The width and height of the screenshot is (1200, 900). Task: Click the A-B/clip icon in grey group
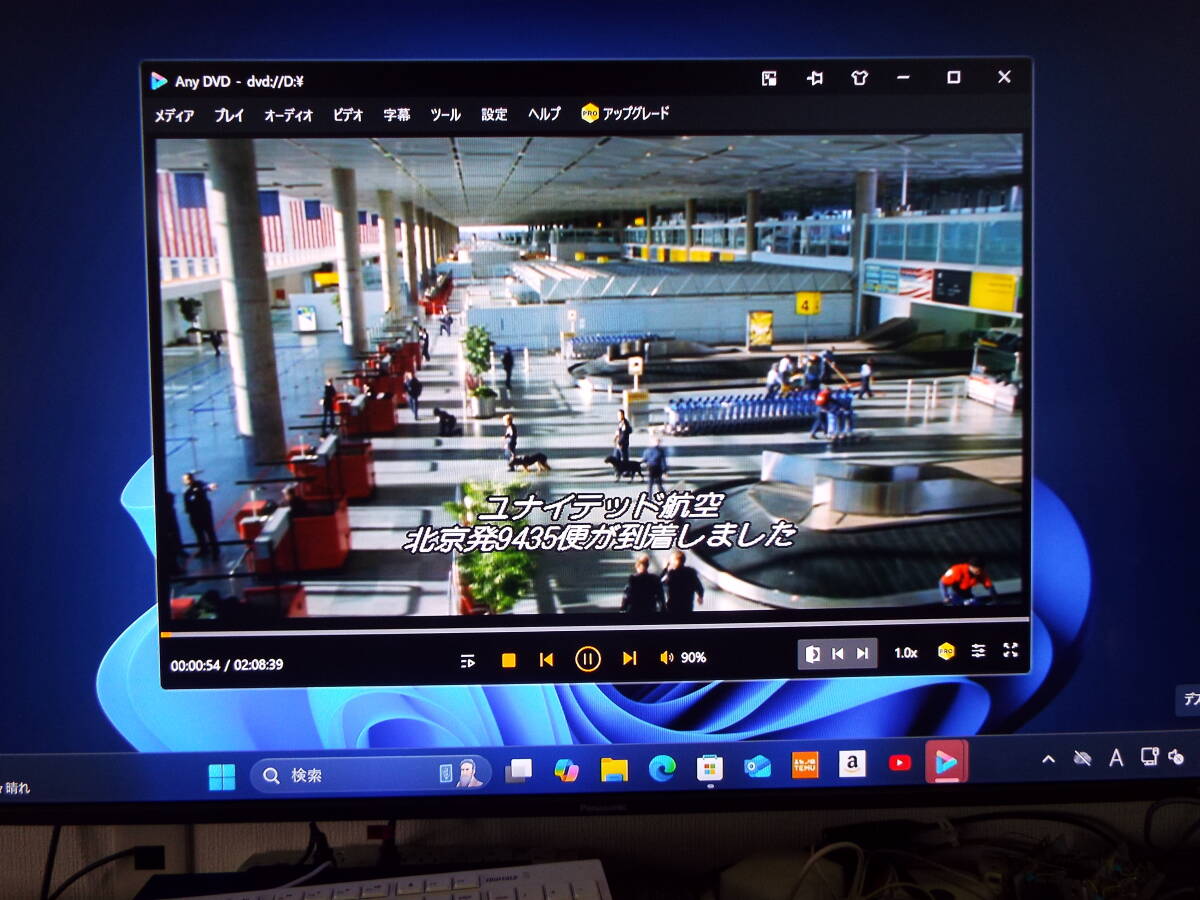(x=814, y=654)
